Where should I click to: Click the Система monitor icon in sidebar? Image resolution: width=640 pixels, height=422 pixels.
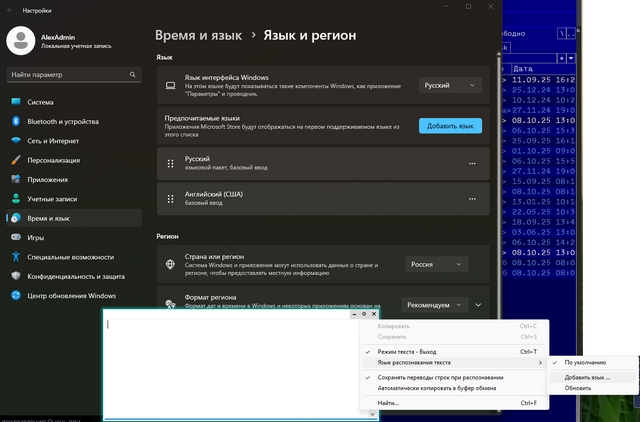[x=16, y=102]
